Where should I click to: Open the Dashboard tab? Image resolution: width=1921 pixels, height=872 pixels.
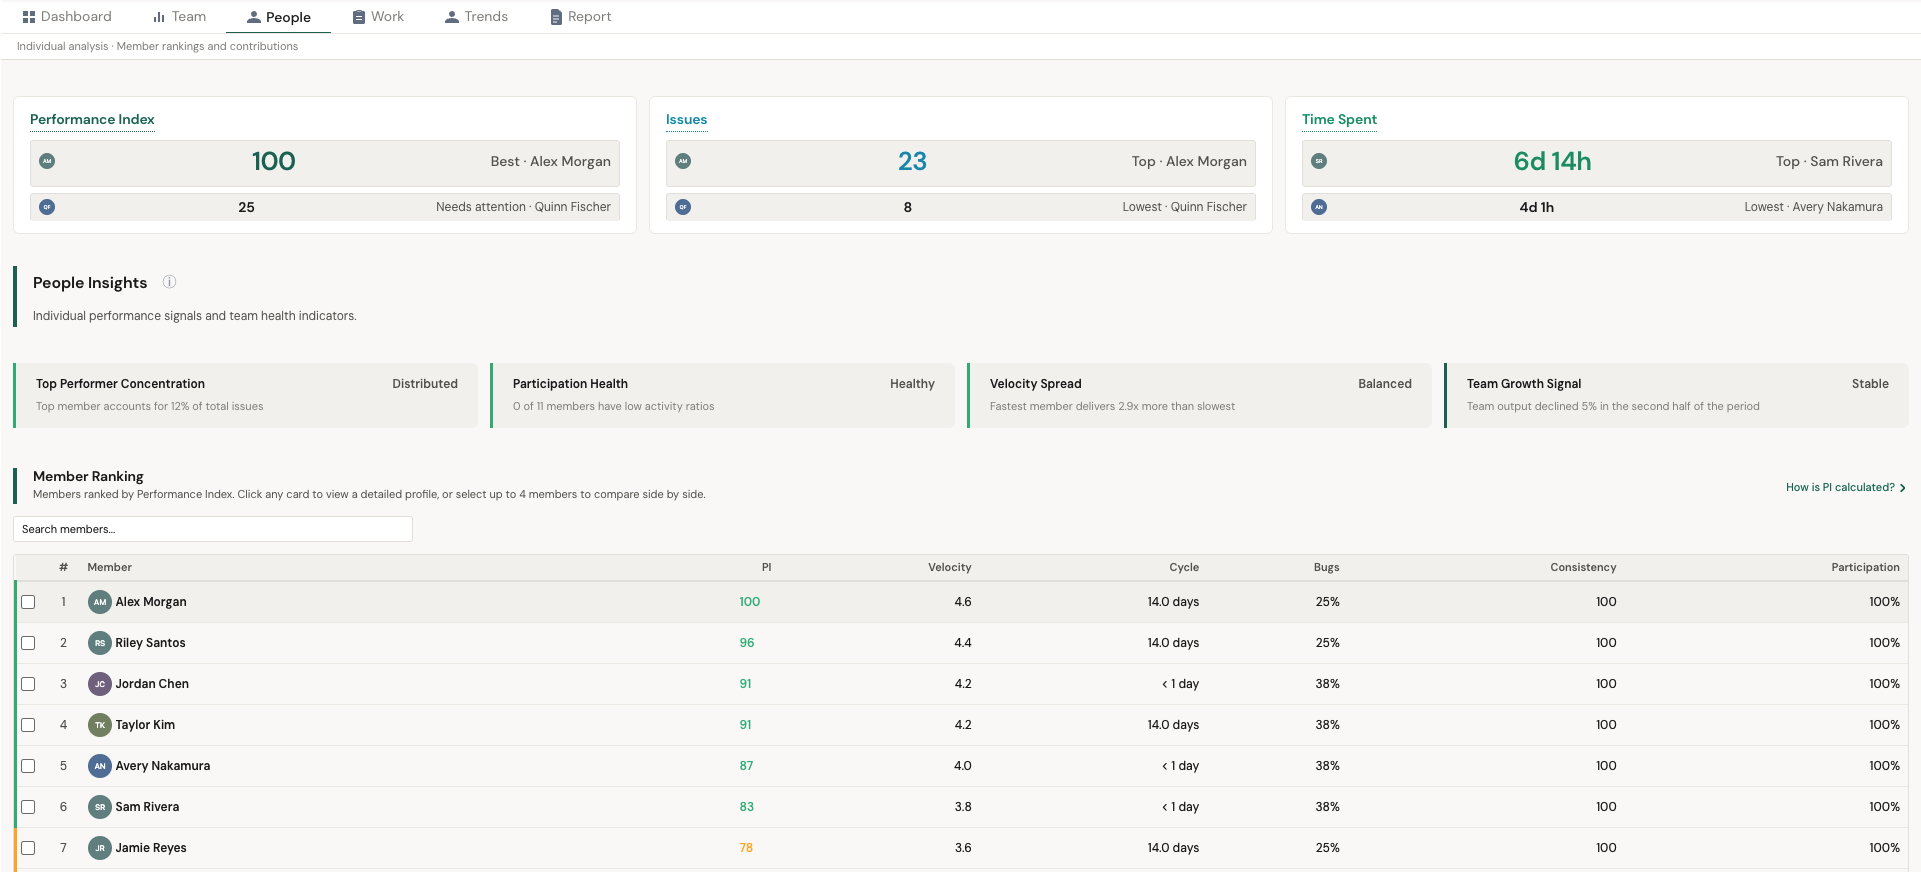(67, 17)
